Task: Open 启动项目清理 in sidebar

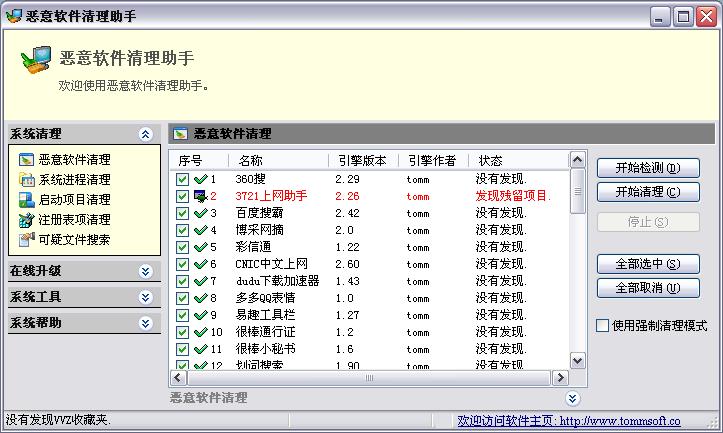Action: tap(74, 200)
